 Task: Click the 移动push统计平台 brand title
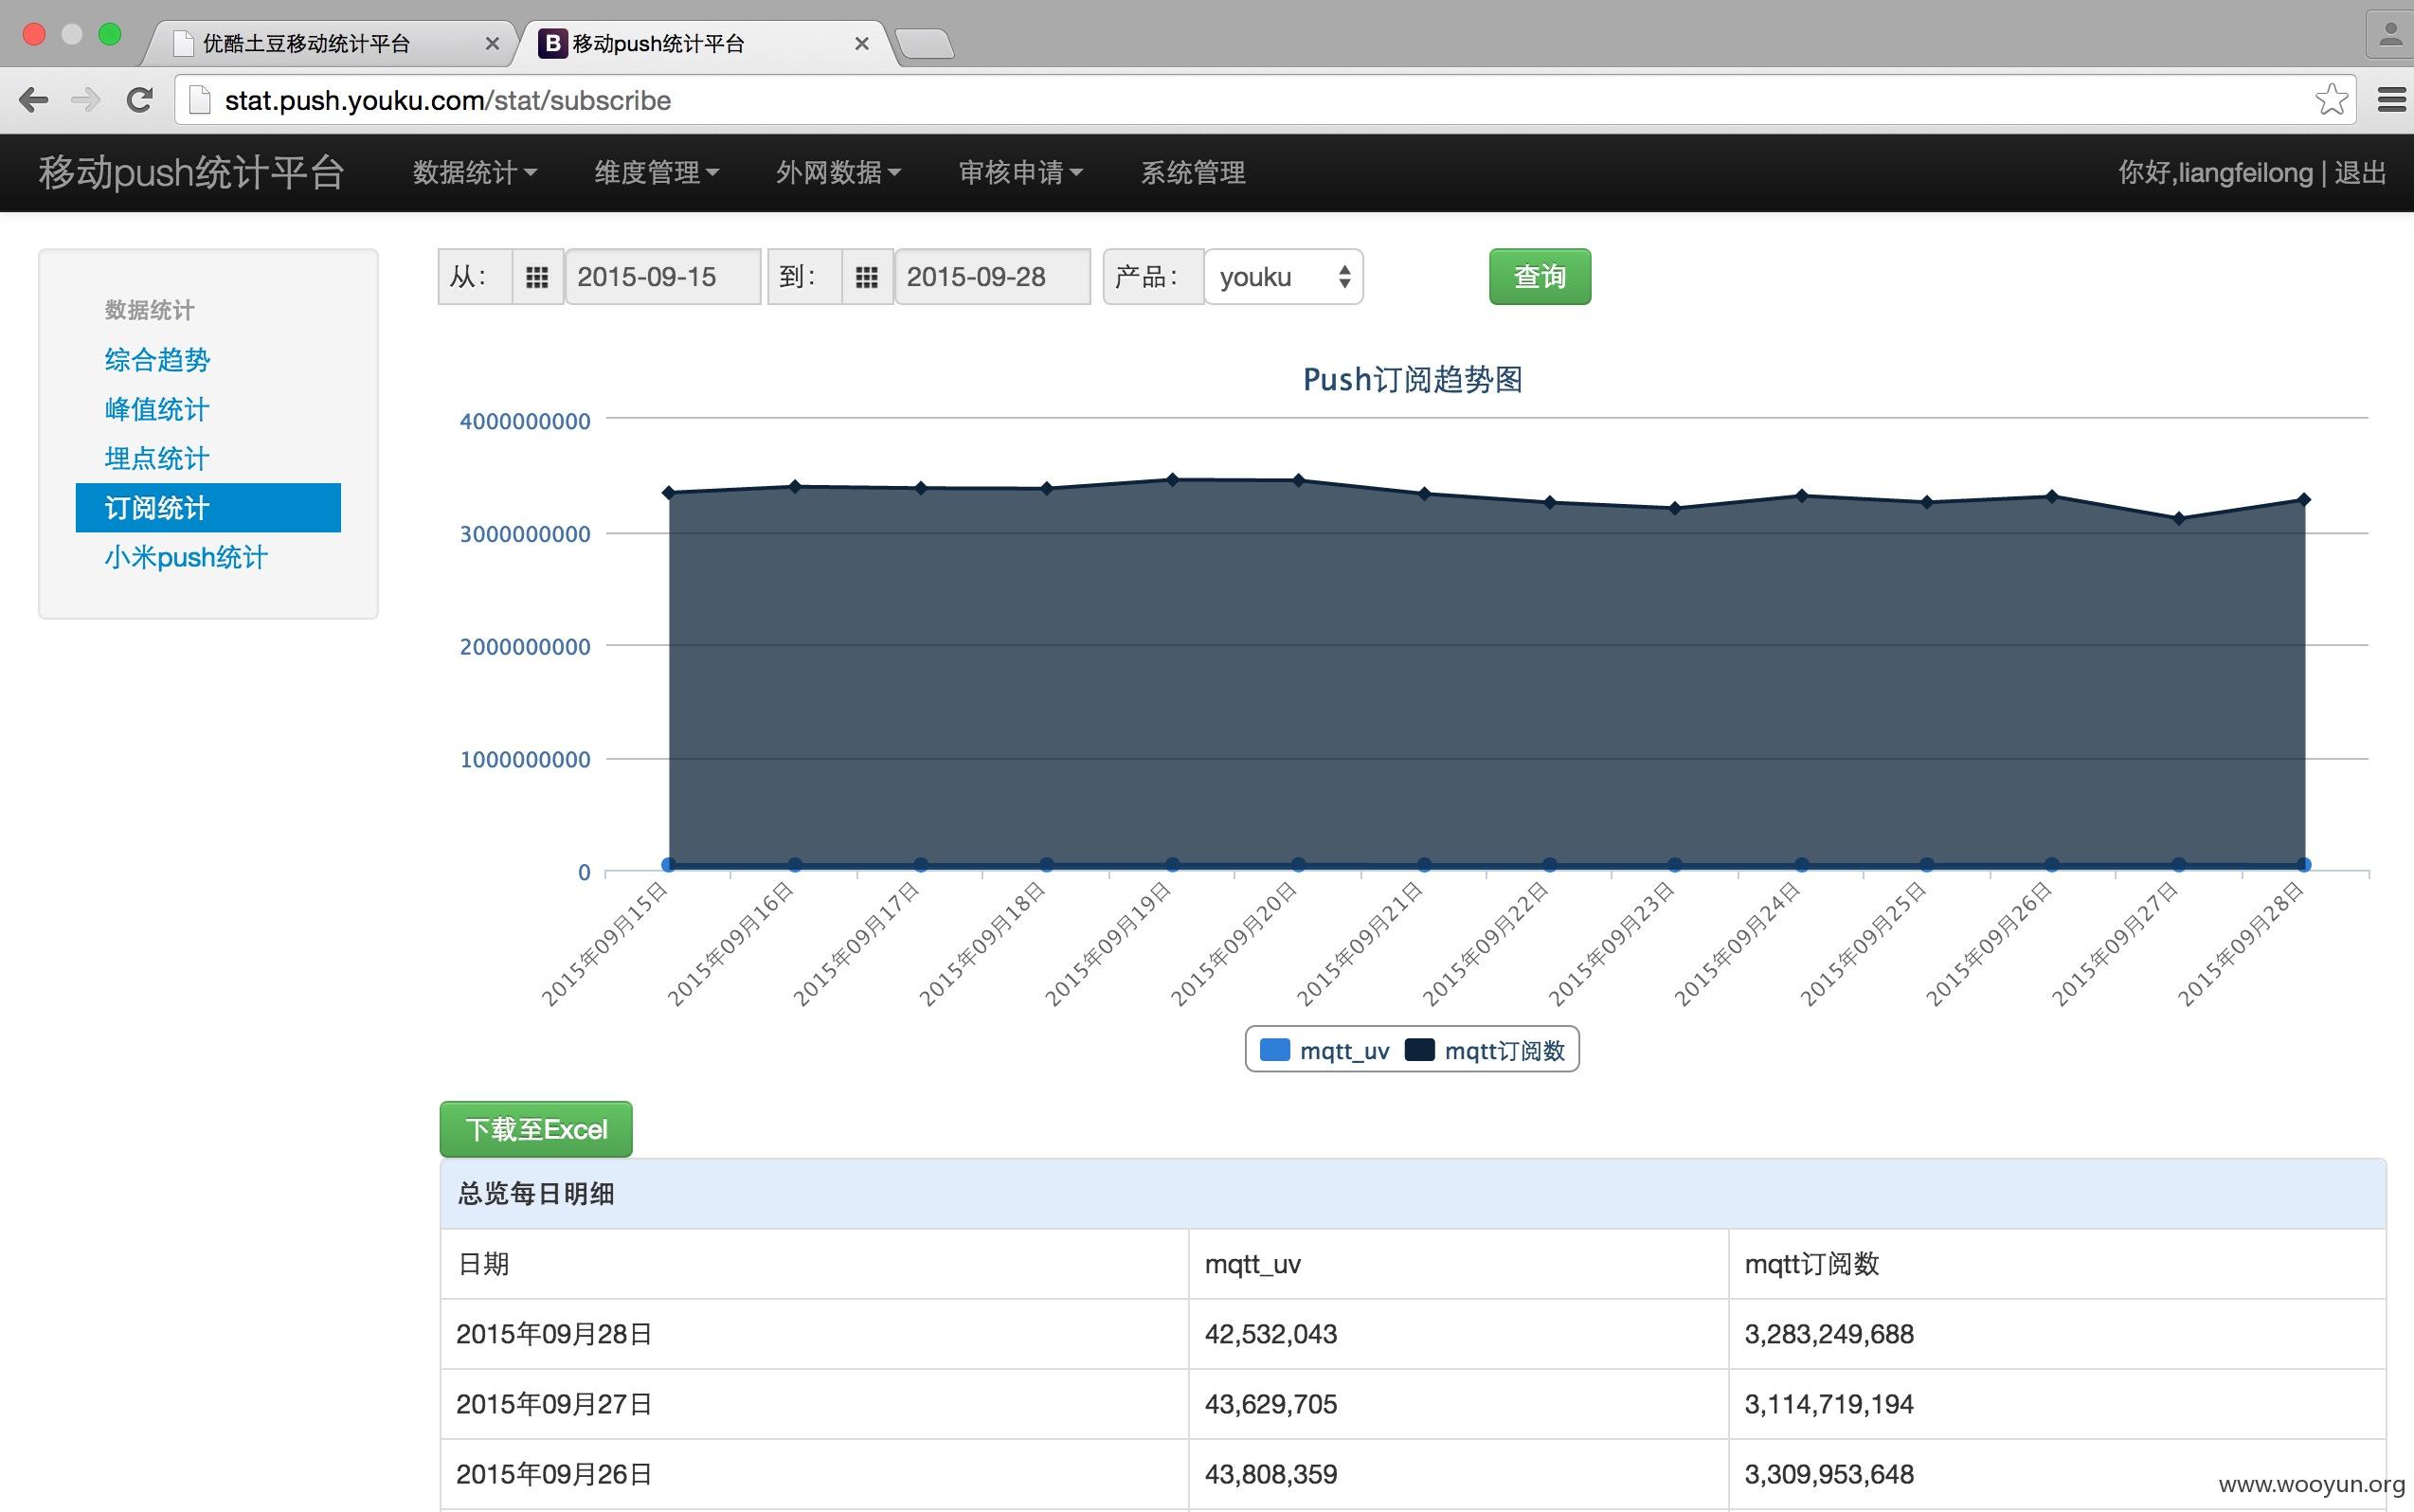(x=192, y=172)
